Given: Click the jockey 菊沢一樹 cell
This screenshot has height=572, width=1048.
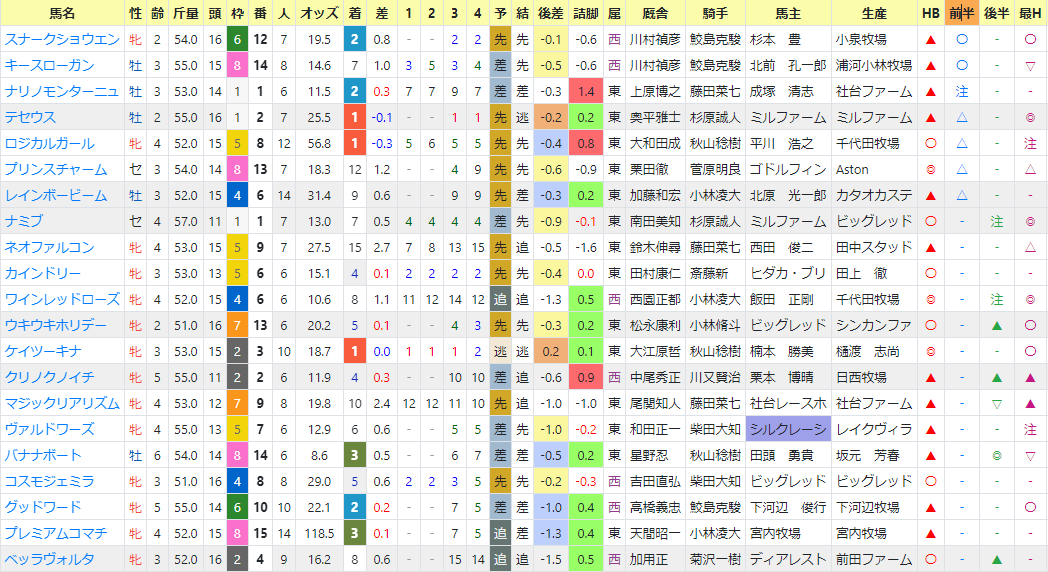Looking at the screenshot, I should pyautogui.click(x=715, y=560).
